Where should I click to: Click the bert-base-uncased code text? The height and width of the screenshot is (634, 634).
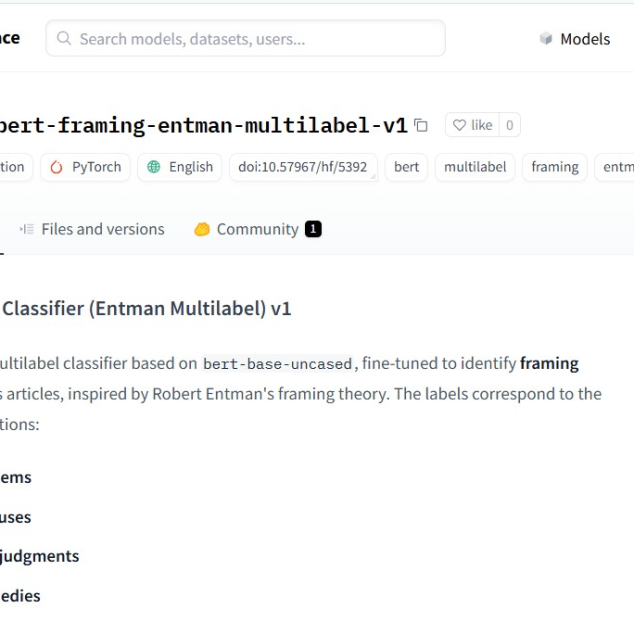tap(277, 364)
